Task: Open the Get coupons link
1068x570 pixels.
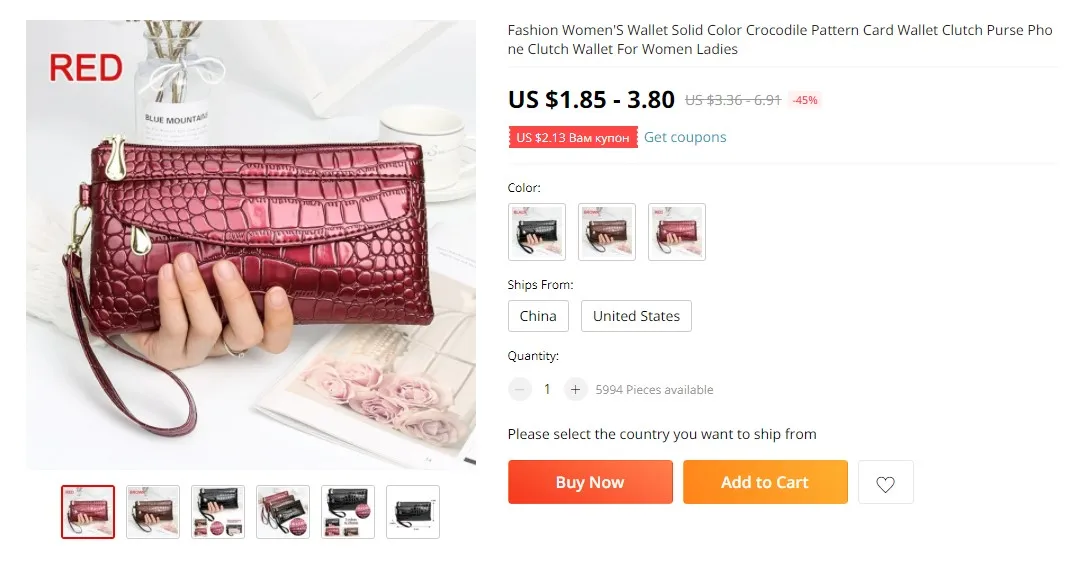Action: tap(685, 137)
